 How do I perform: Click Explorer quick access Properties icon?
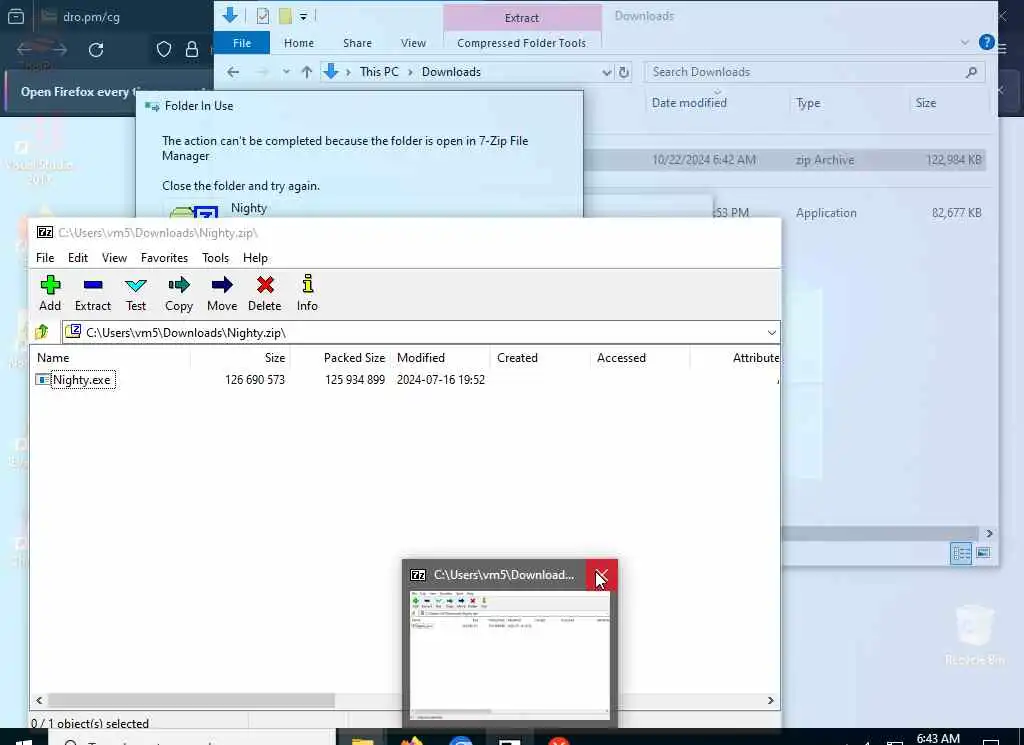pos(263,16)
